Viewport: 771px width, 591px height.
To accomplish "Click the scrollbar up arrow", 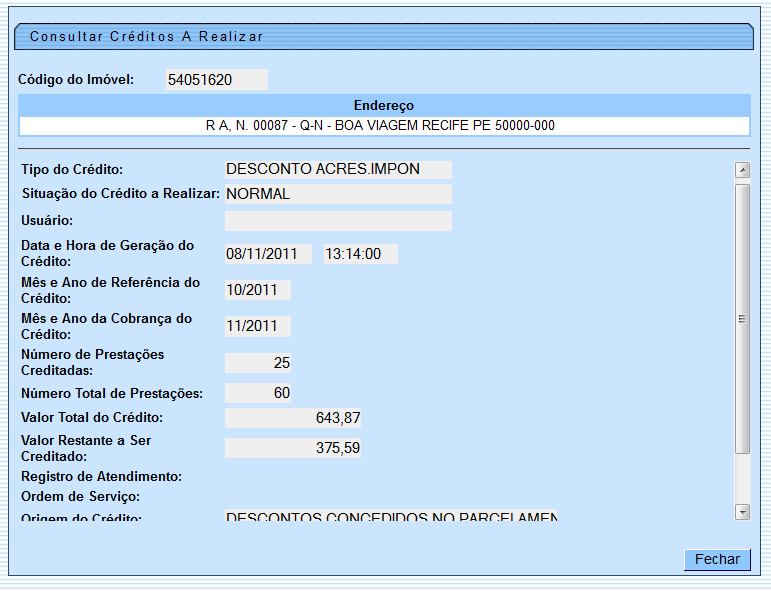I will tap(742, 170).
